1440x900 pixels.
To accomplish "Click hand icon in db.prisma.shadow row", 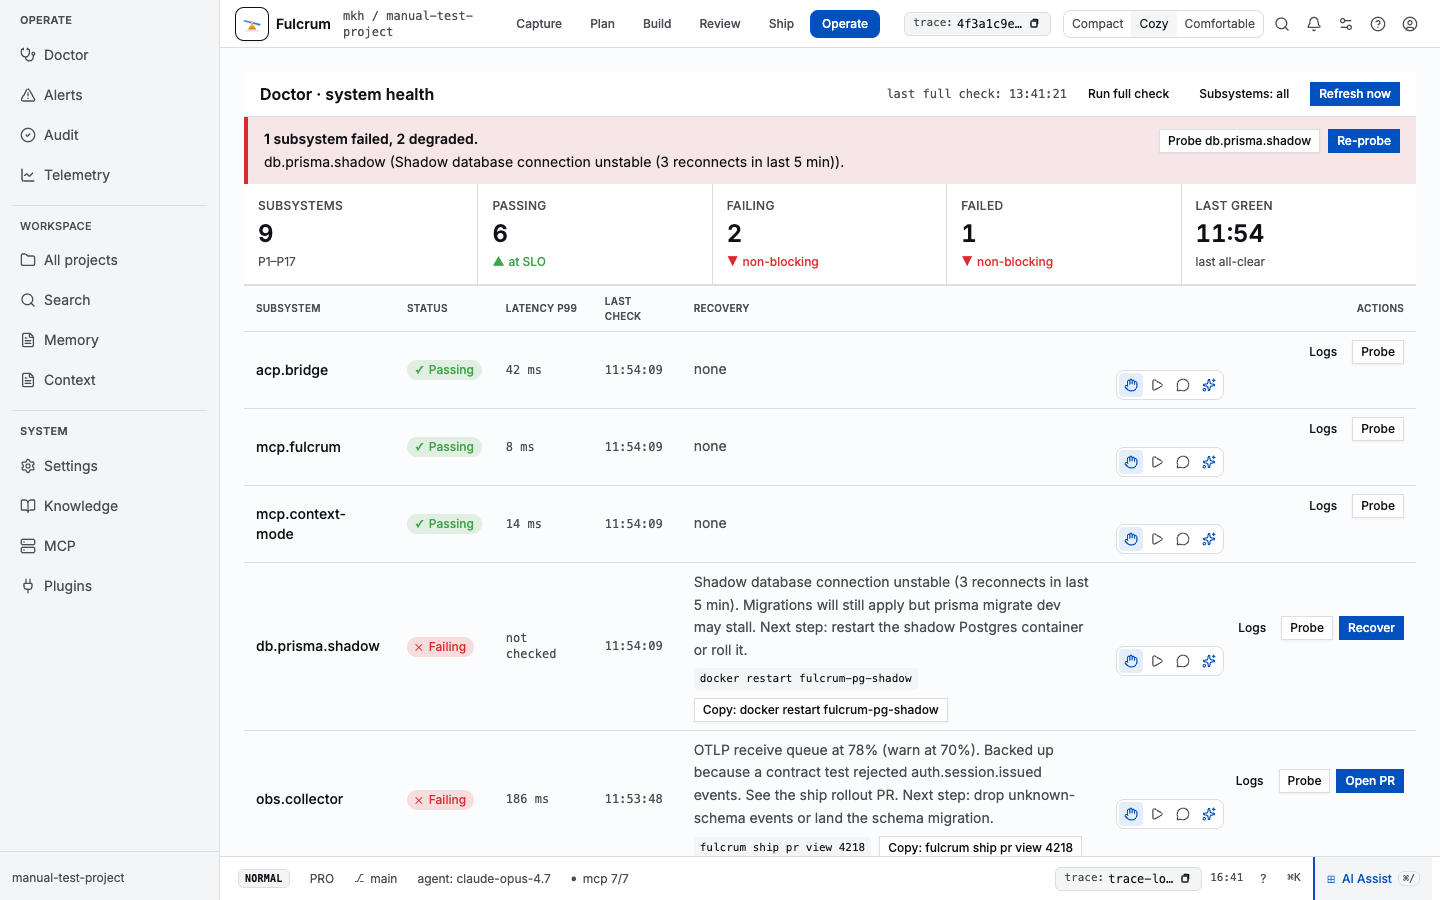I will pos(1131,661).
